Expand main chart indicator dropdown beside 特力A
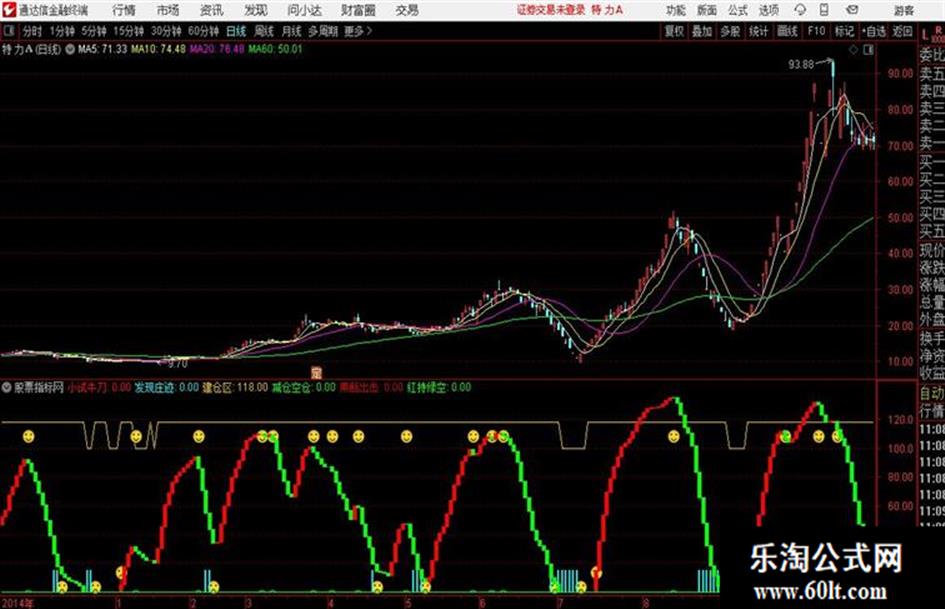 click(70, 49)
